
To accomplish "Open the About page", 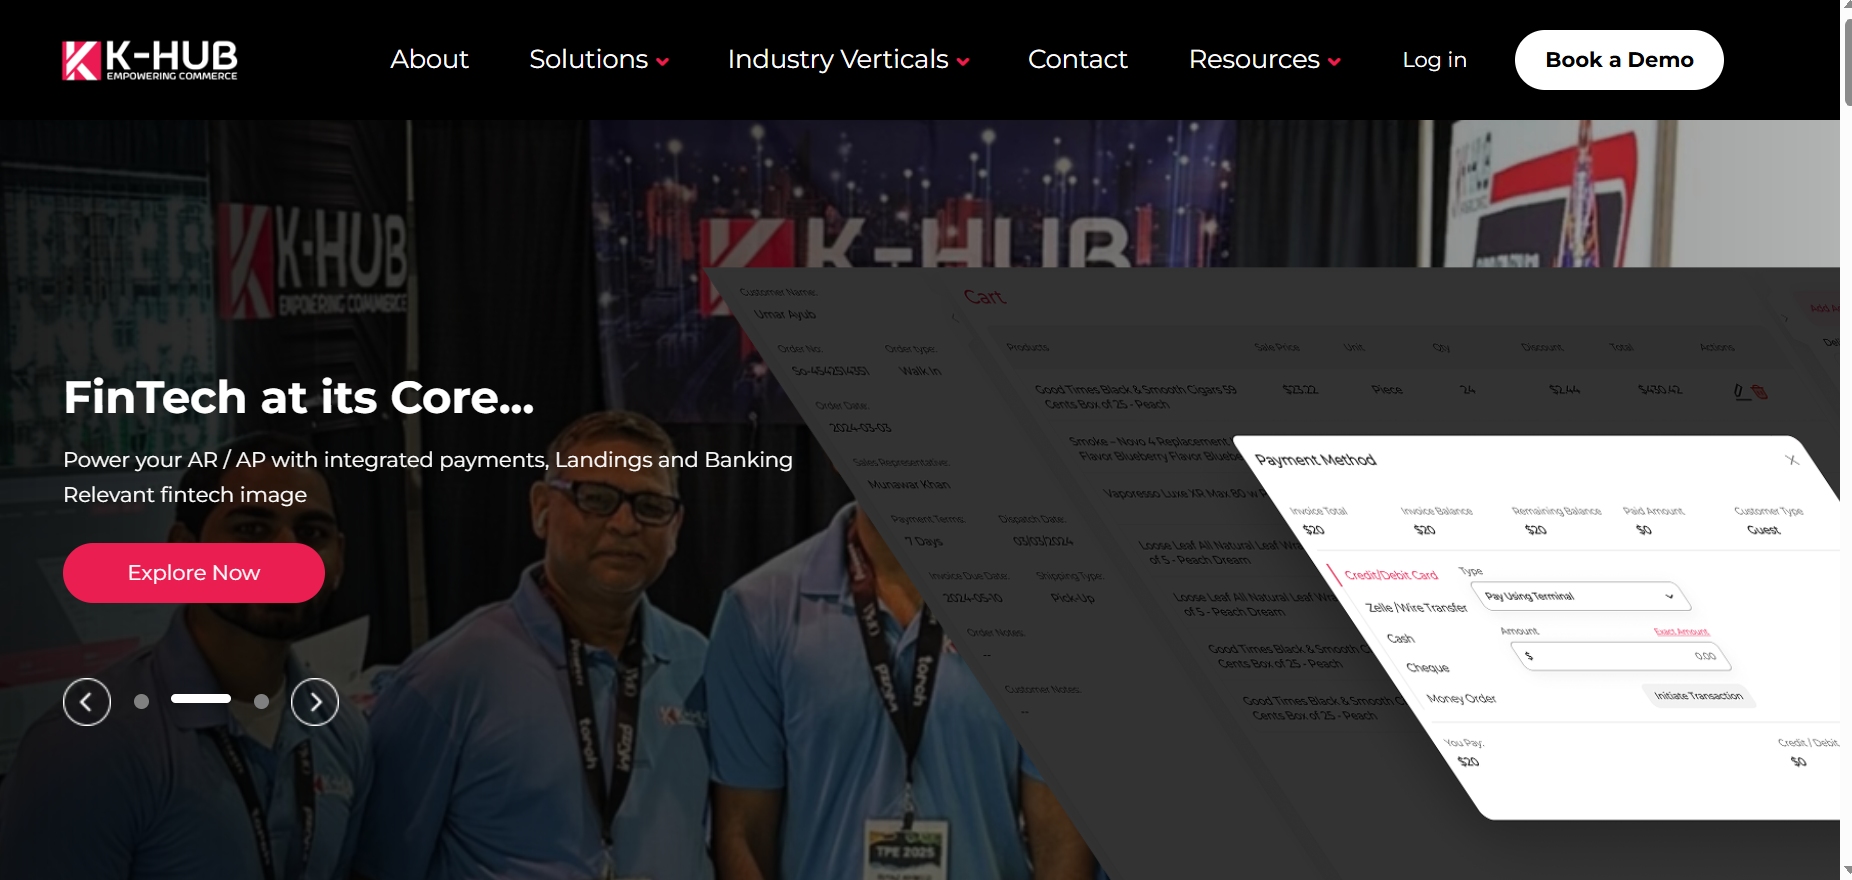I will tap(429, 60).
